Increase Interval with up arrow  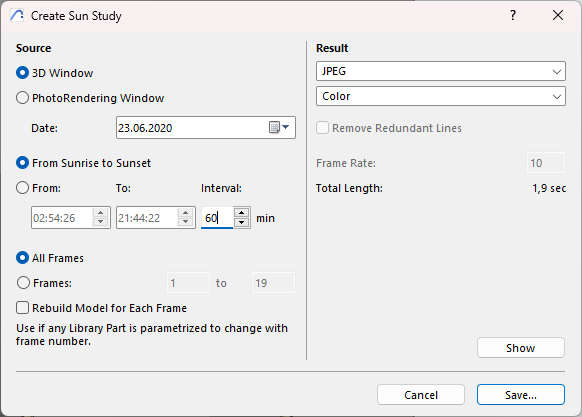pos(242,212)
